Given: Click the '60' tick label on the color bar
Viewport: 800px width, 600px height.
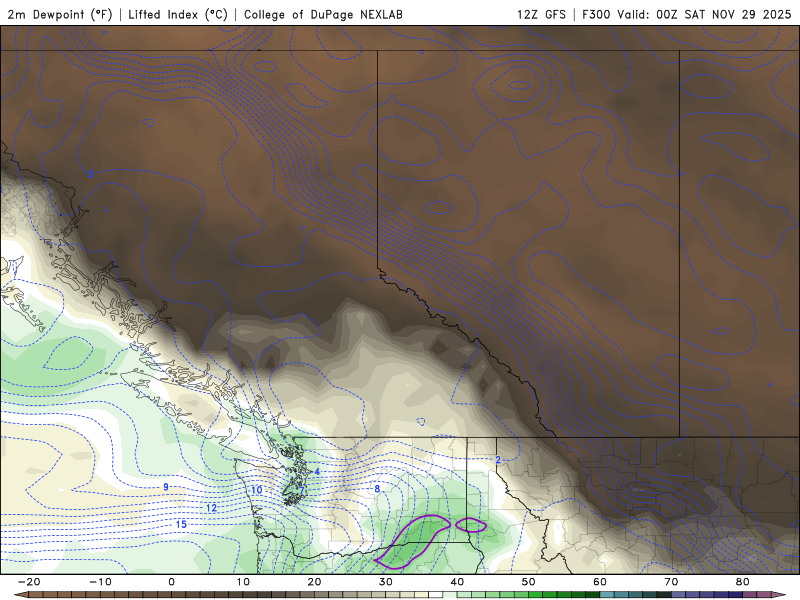Looking at the screenshot, I should coord(600,582).
